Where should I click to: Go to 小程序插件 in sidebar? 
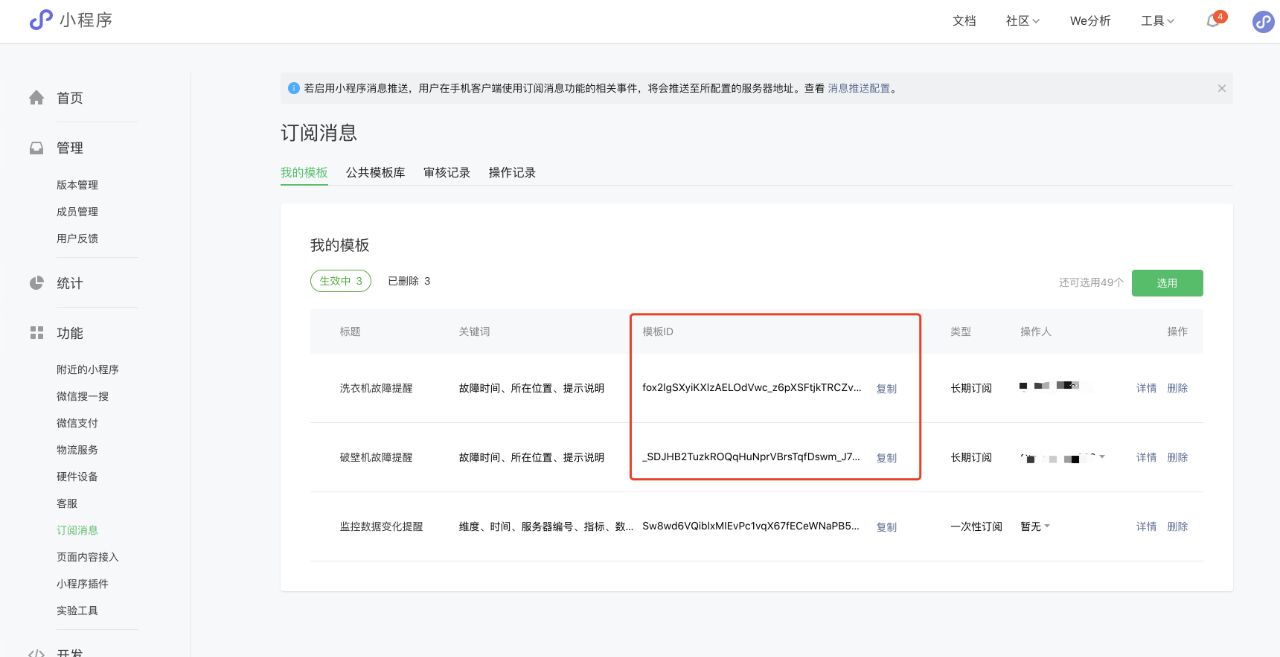[83, 584]
